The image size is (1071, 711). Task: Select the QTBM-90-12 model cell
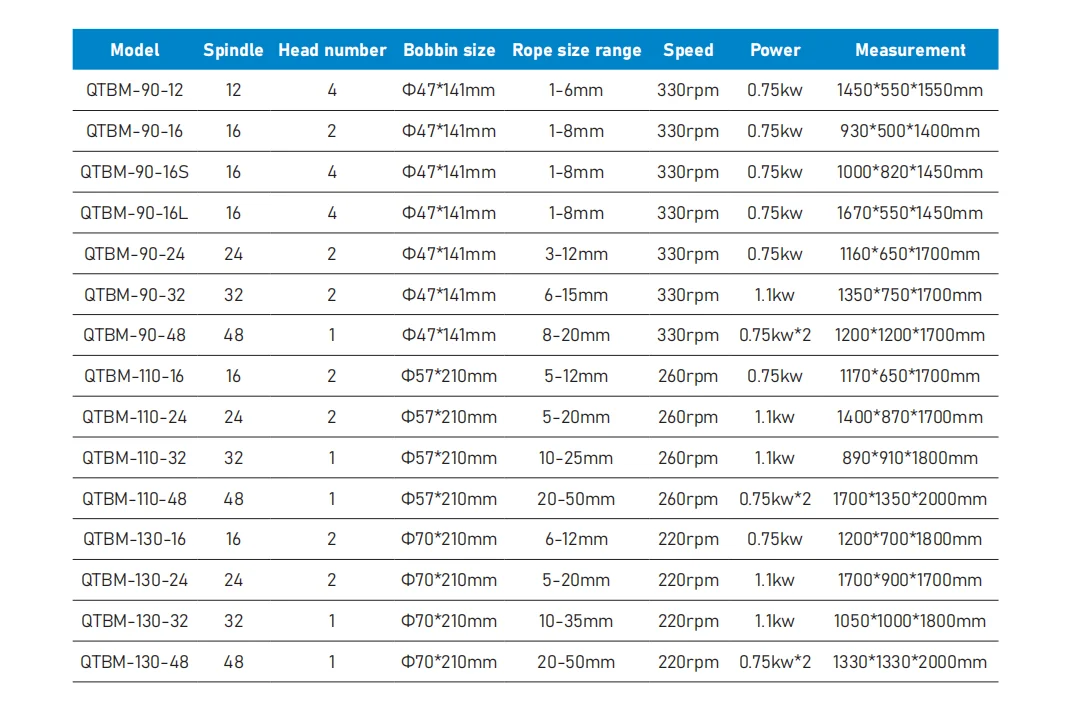135,90
